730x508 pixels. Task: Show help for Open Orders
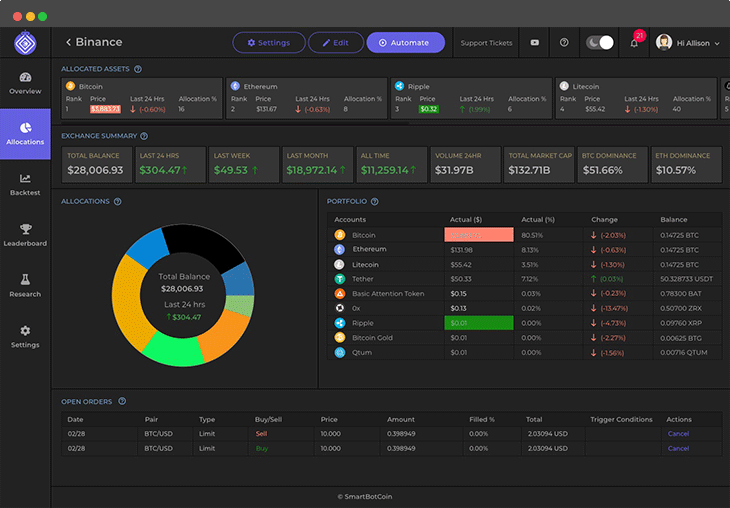coord(122,401)
